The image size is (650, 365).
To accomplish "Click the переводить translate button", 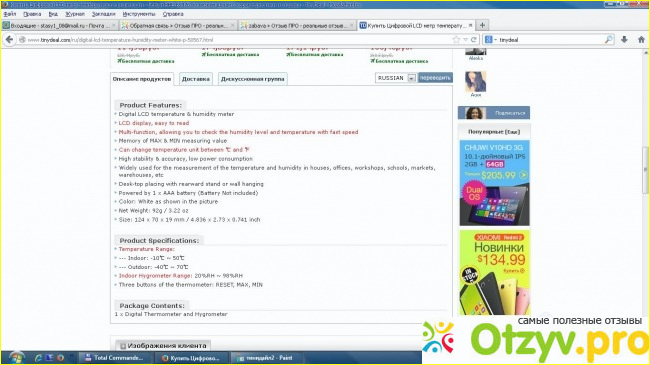I will [435, 78].
